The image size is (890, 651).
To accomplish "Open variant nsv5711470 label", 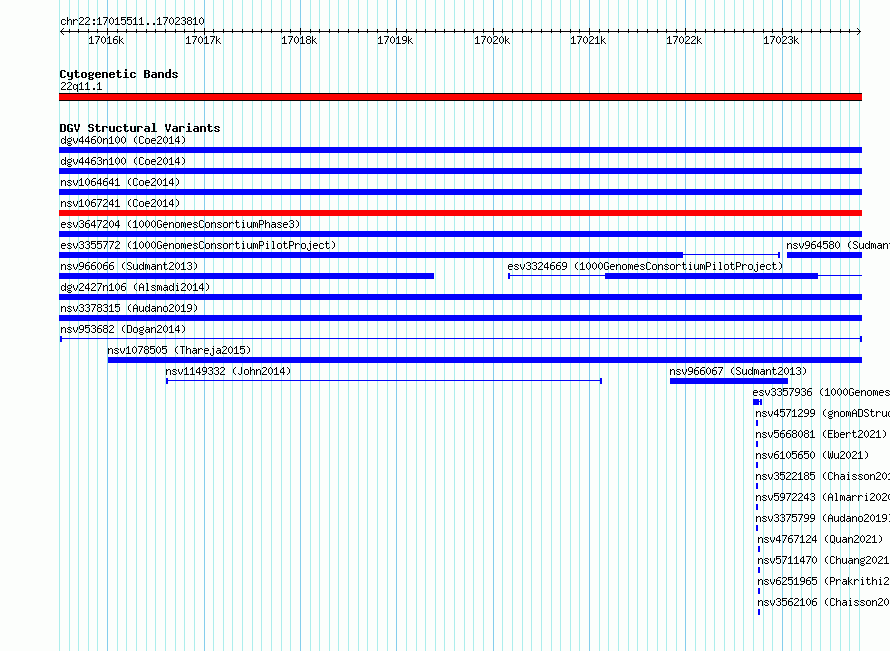I will point(824,560).
